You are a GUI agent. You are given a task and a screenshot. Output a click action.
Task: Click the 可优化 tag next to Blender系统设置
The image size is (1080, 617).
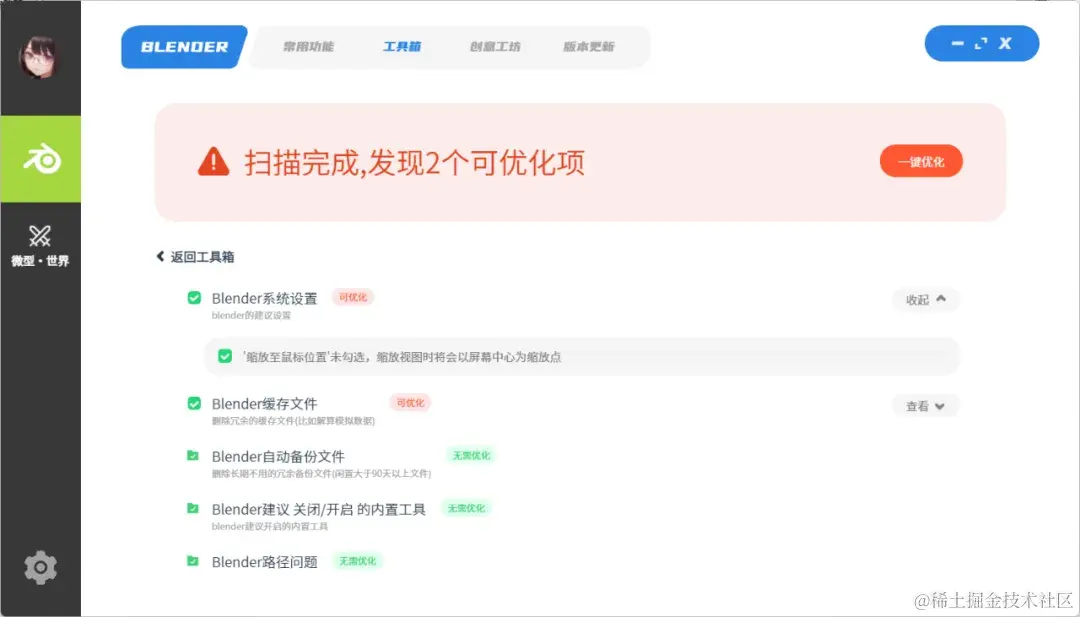point(353,297)
